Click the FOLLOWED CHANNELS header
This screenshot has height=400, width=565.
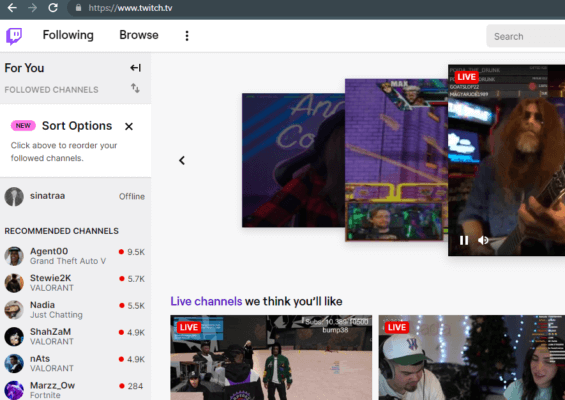point(51,90)
